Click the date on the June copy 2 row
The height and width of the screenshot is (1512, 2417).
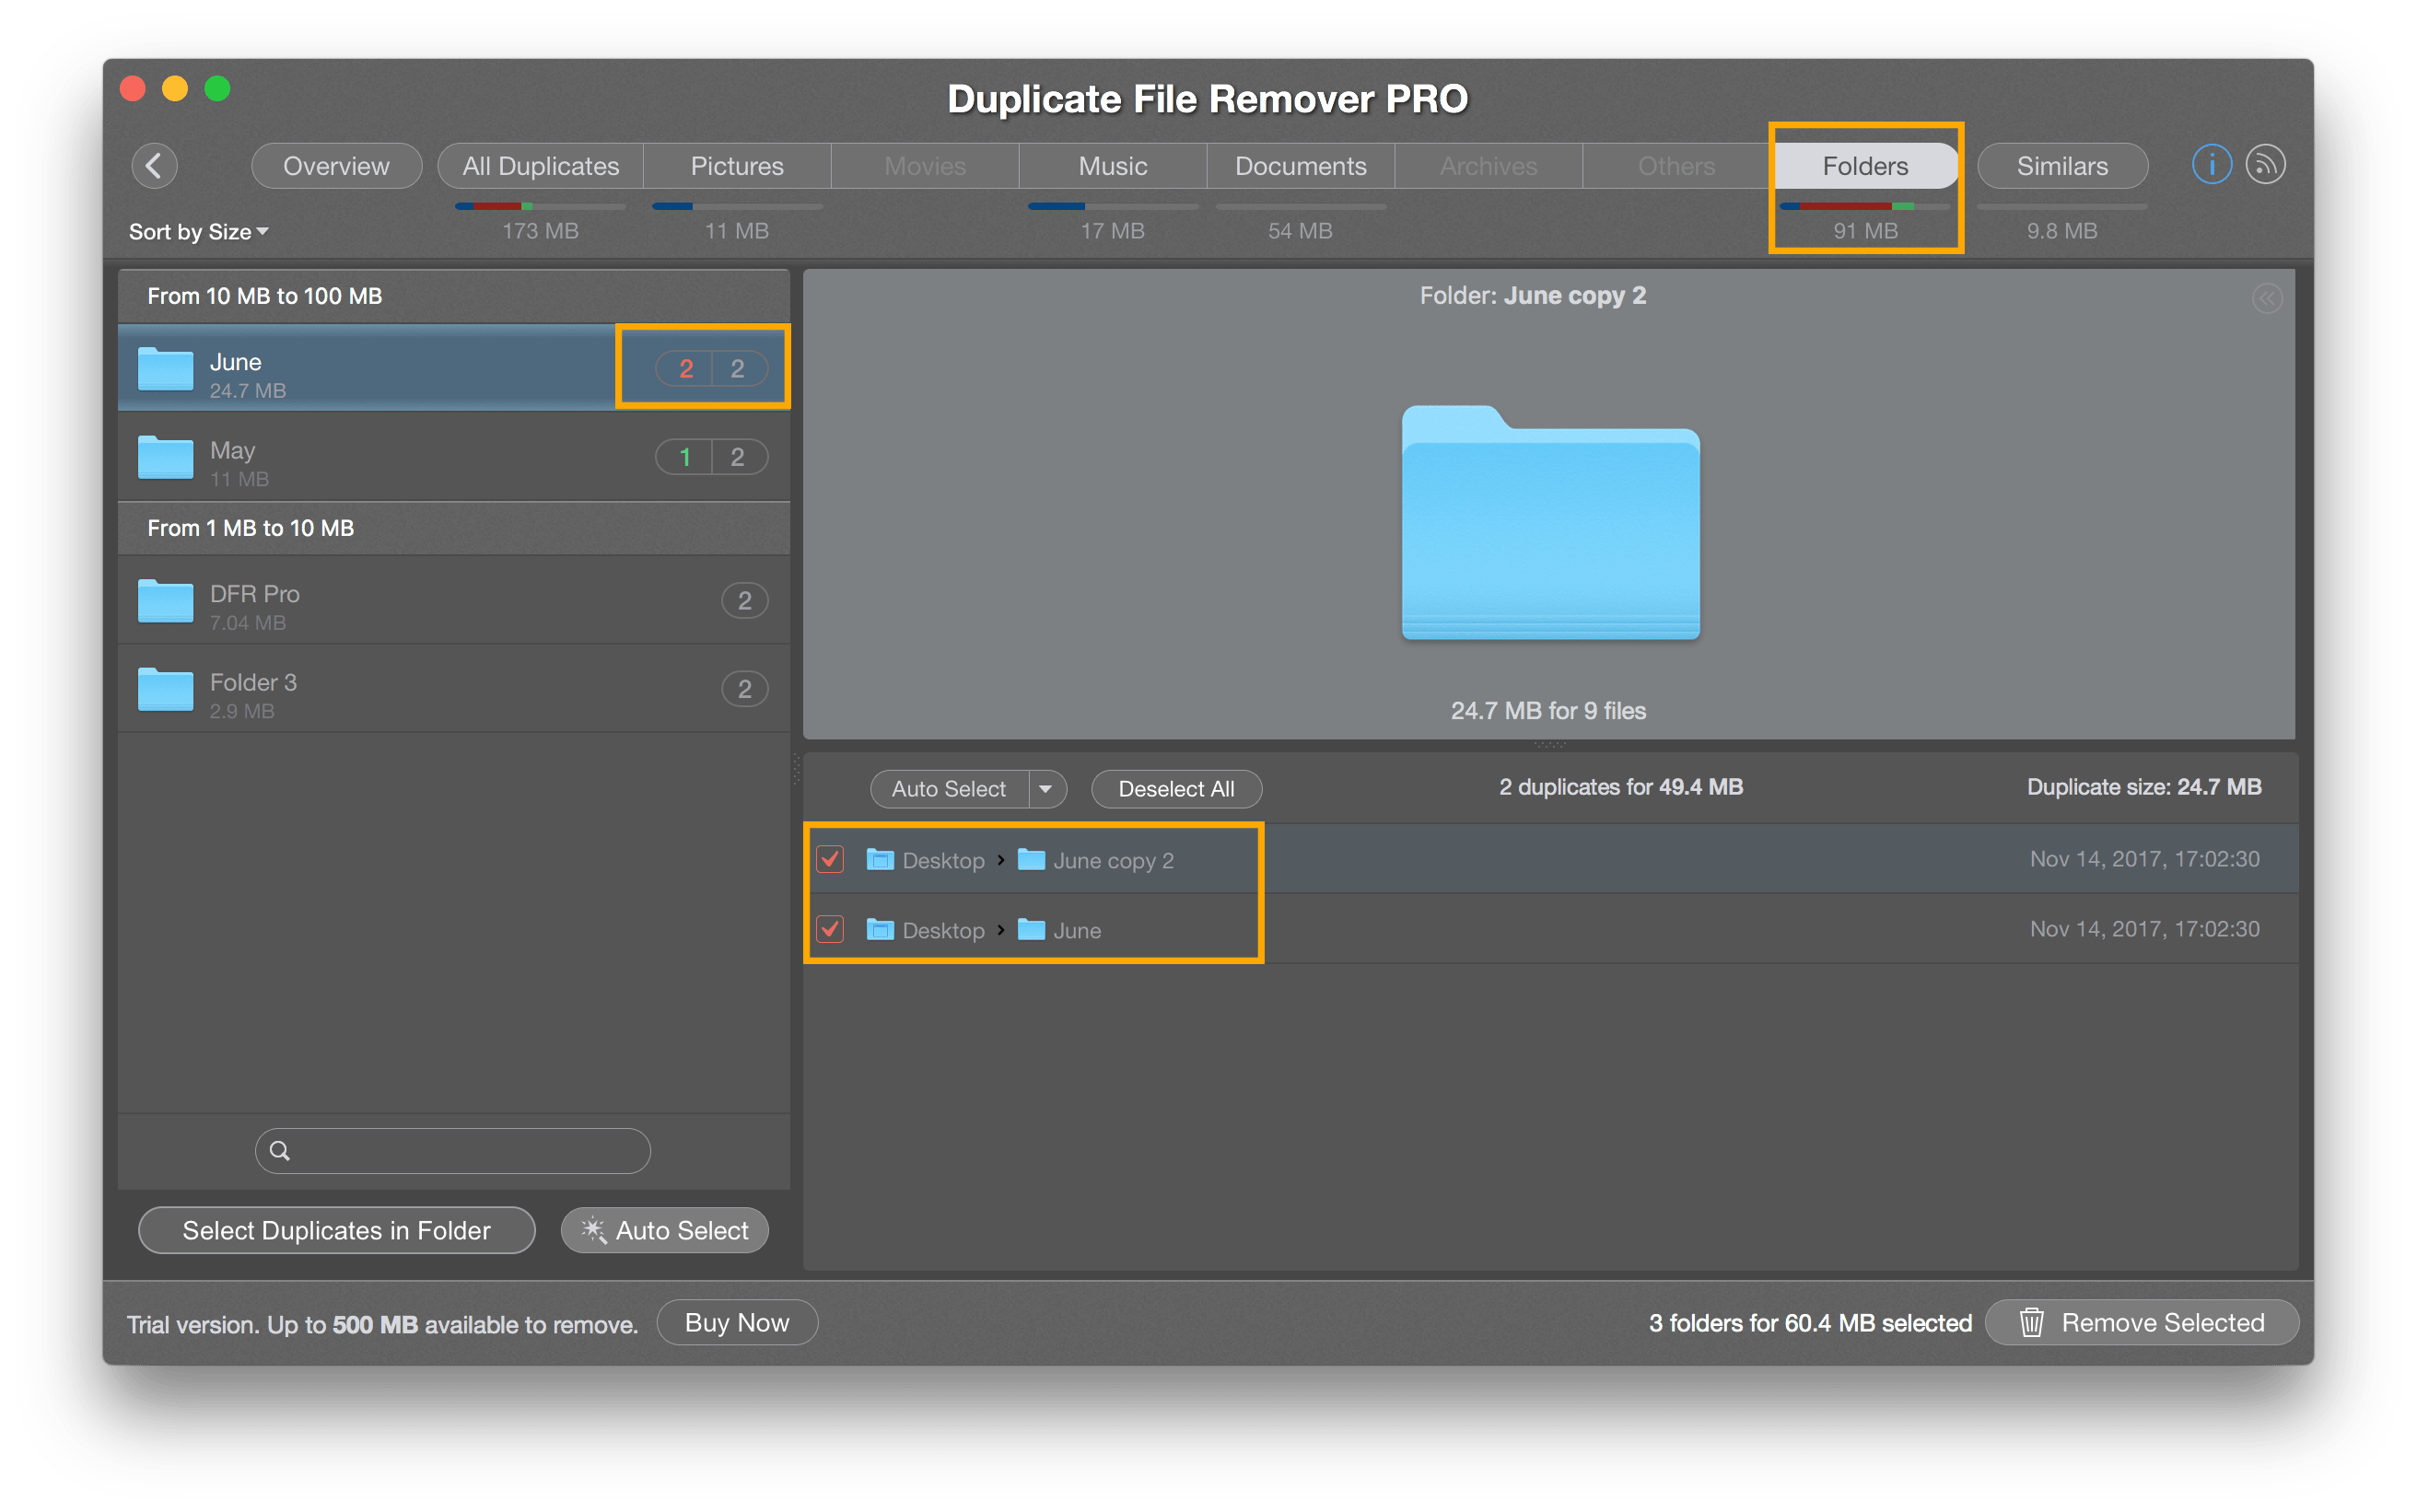coord(2144,859)
